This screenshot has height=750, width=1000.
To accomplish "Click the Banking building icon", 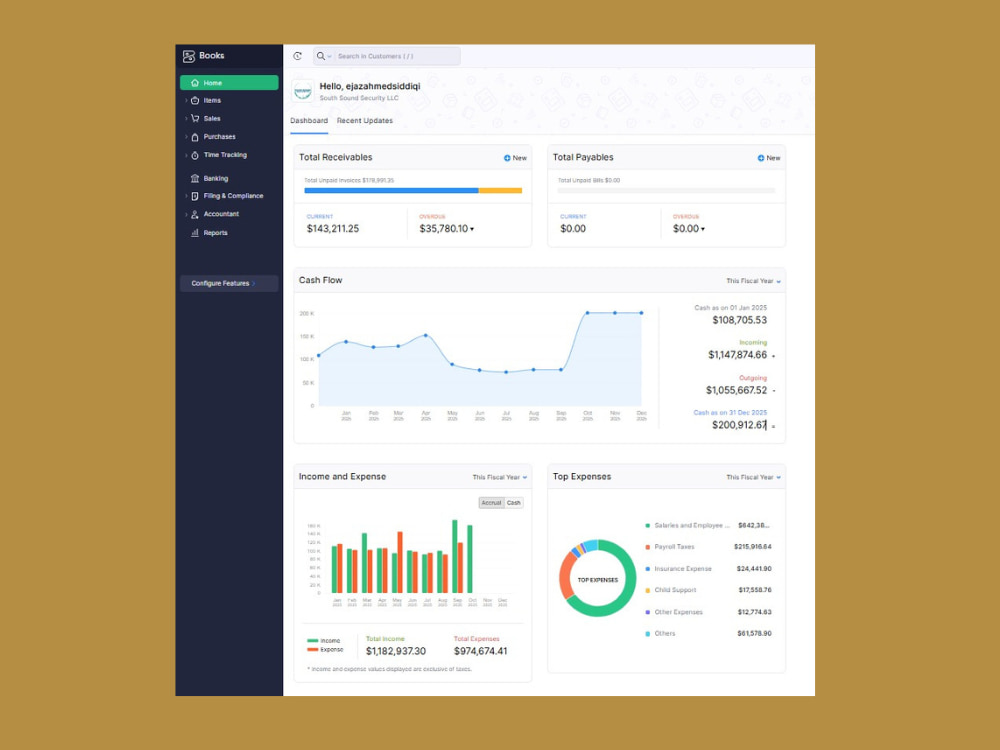I will (x=195, y=179).
